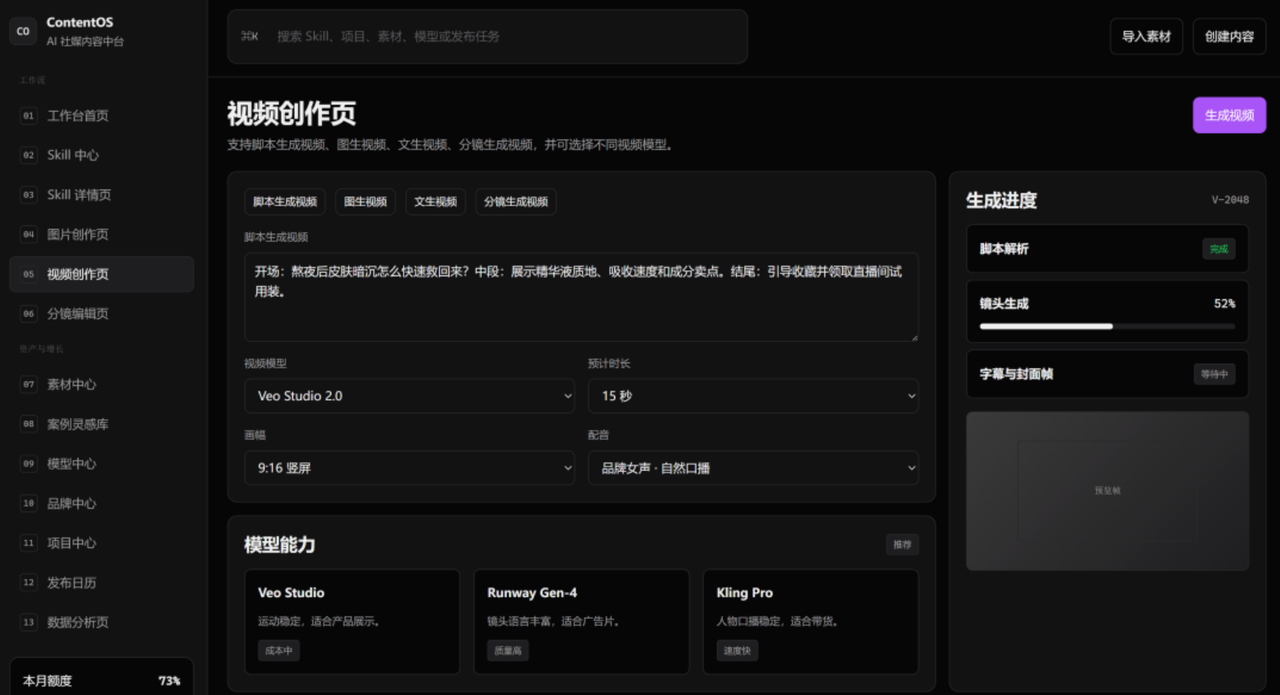1280x695 pixels.
Task: Click the 预览帧 preview thumbnail
Action: (x=1107, y=491)
